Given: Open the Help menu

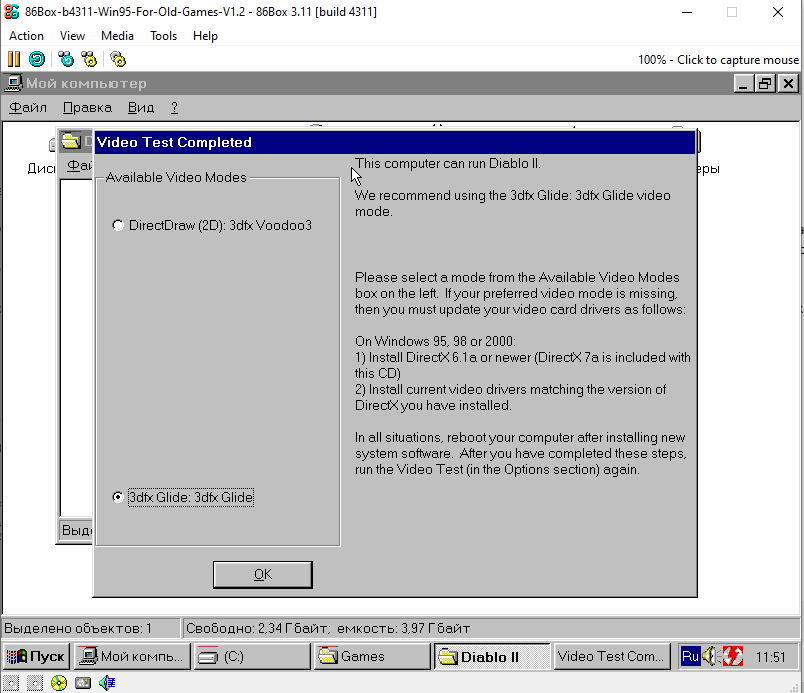Looking at the screenshot, I should click(x=205, y=36).
